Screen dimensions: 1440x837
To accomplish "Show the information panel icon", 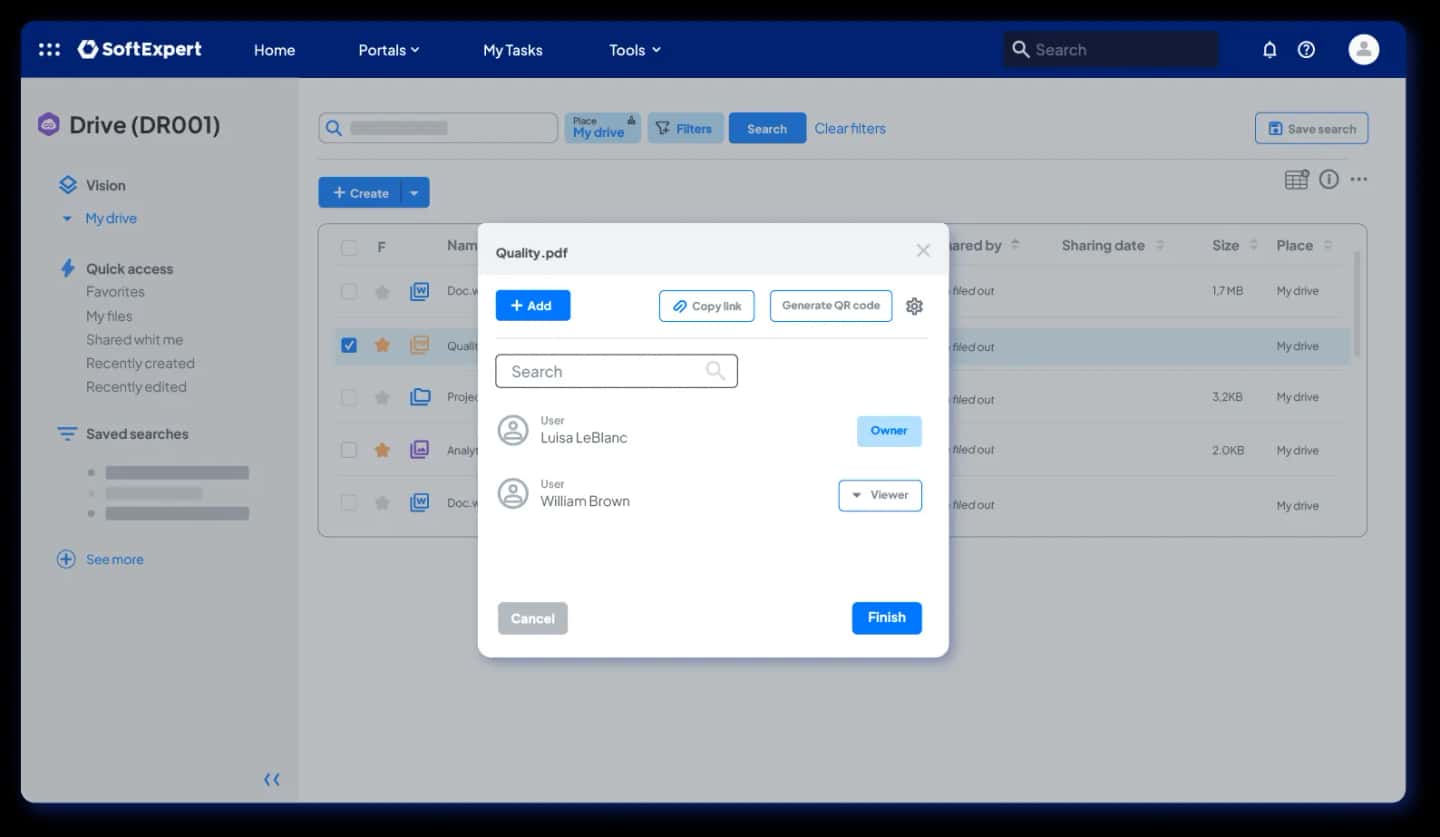I will tap(1329, 179).
